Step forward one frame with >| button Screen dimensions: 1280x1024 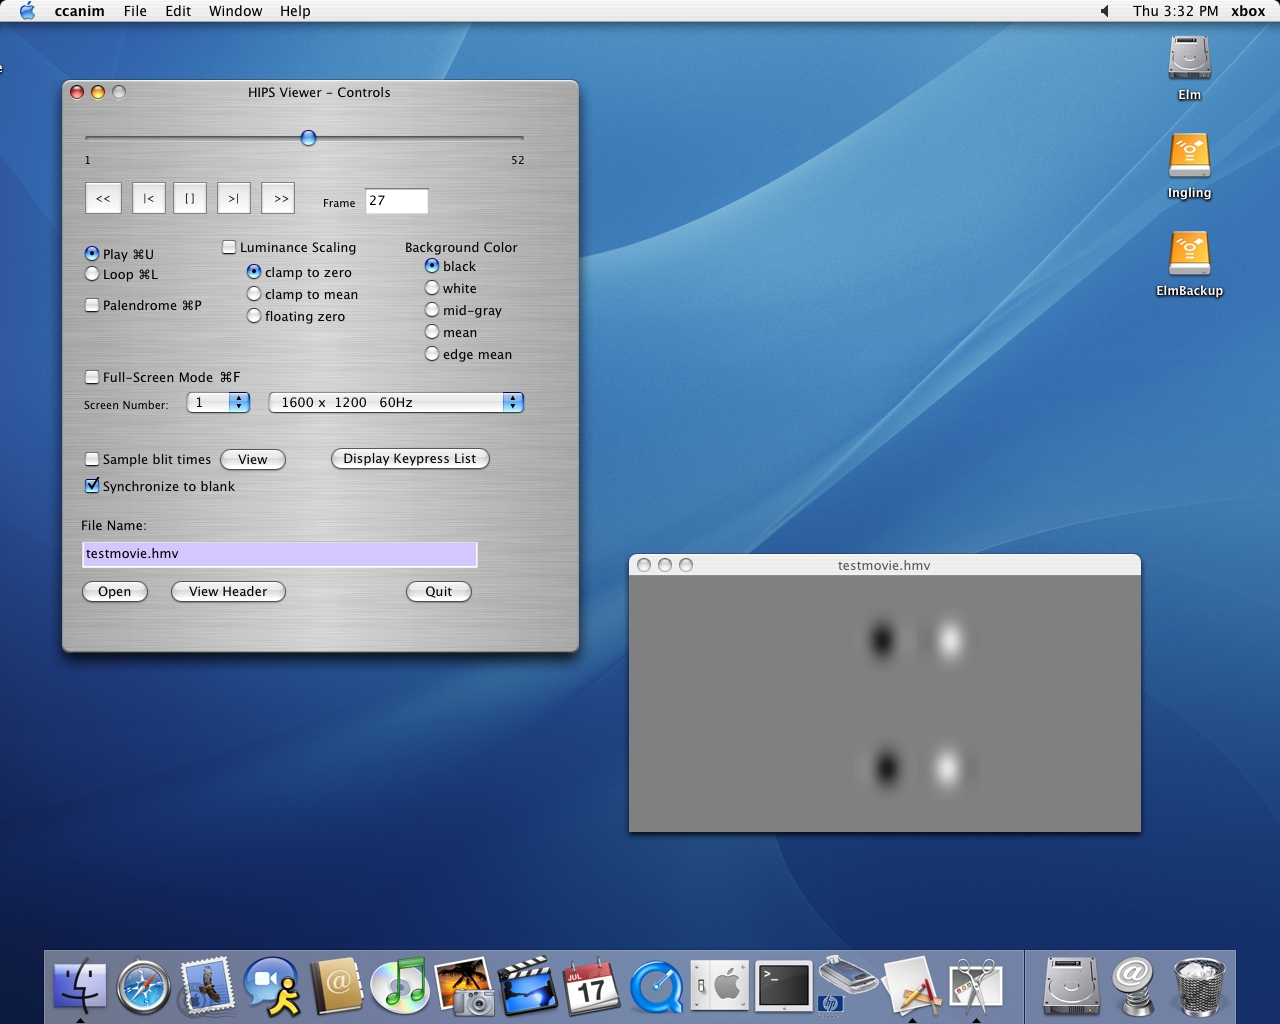click(233, 198)
